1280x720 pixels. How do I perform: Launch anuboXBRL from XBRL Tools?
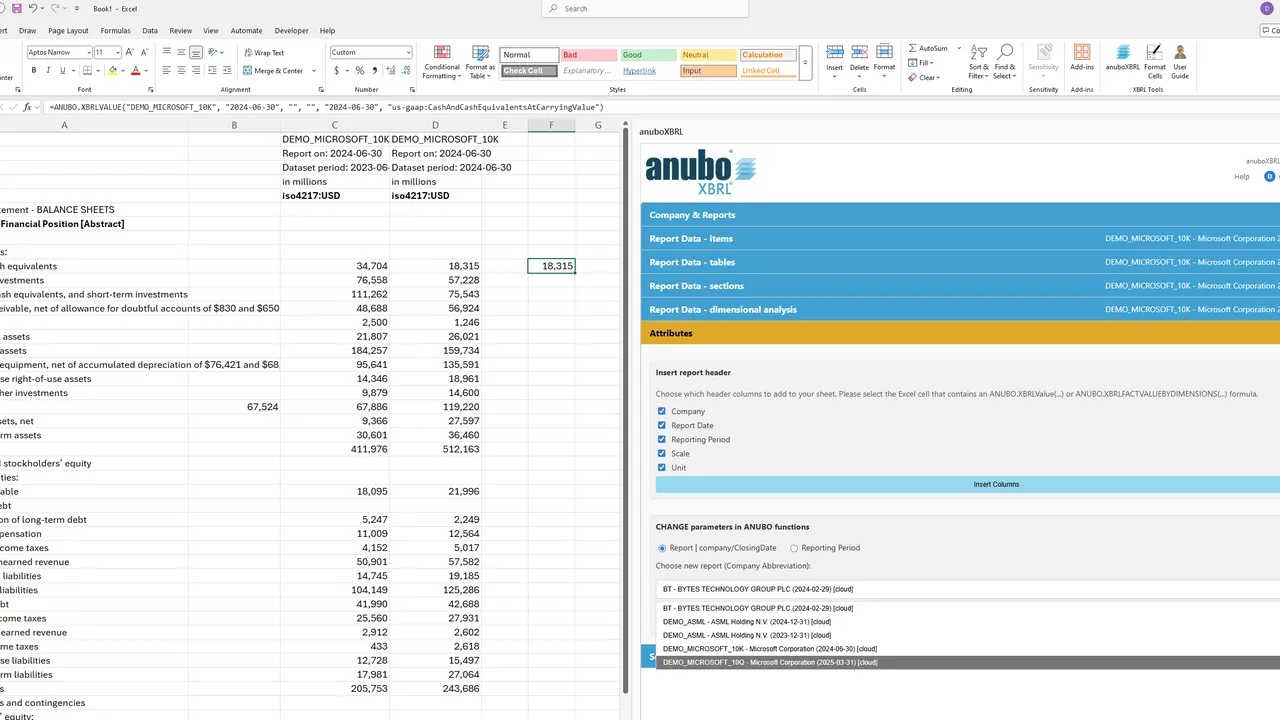click(1123, 58)
